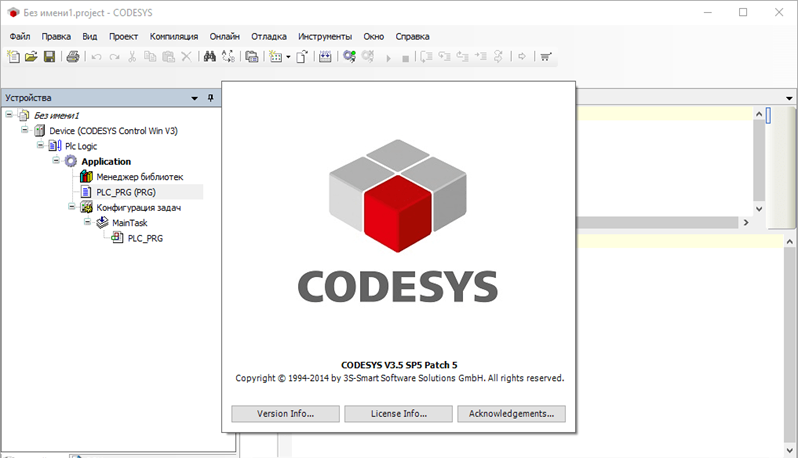The height and width of the screenshot is (458, 798).
Task: Open the Устройства panel dropdown arrow
Action: 194,98
